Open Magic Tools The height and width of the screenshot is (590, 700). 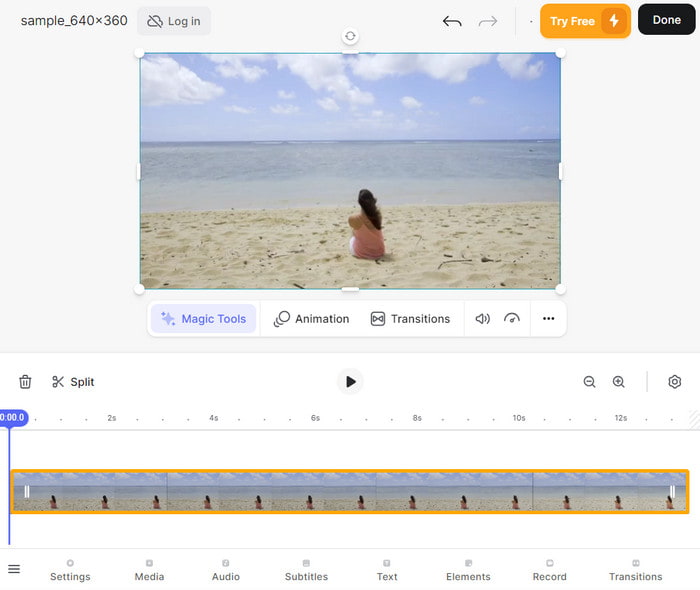204,319
